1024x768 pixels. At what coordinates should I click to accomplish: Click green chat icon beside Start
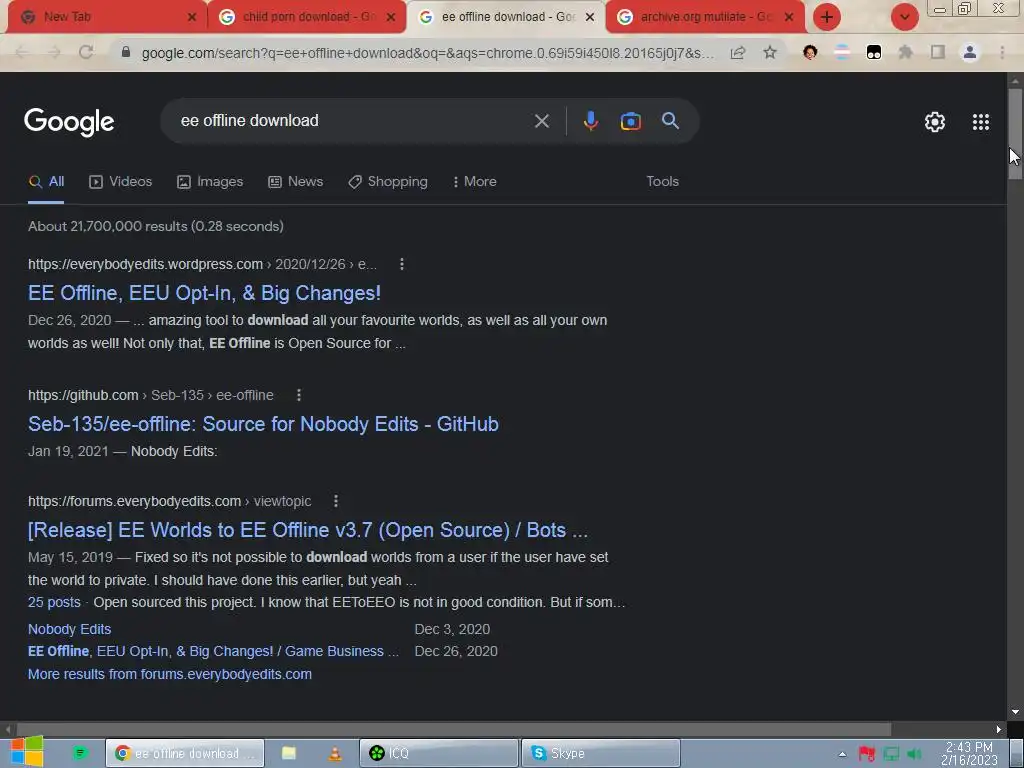tap(80, 753)
